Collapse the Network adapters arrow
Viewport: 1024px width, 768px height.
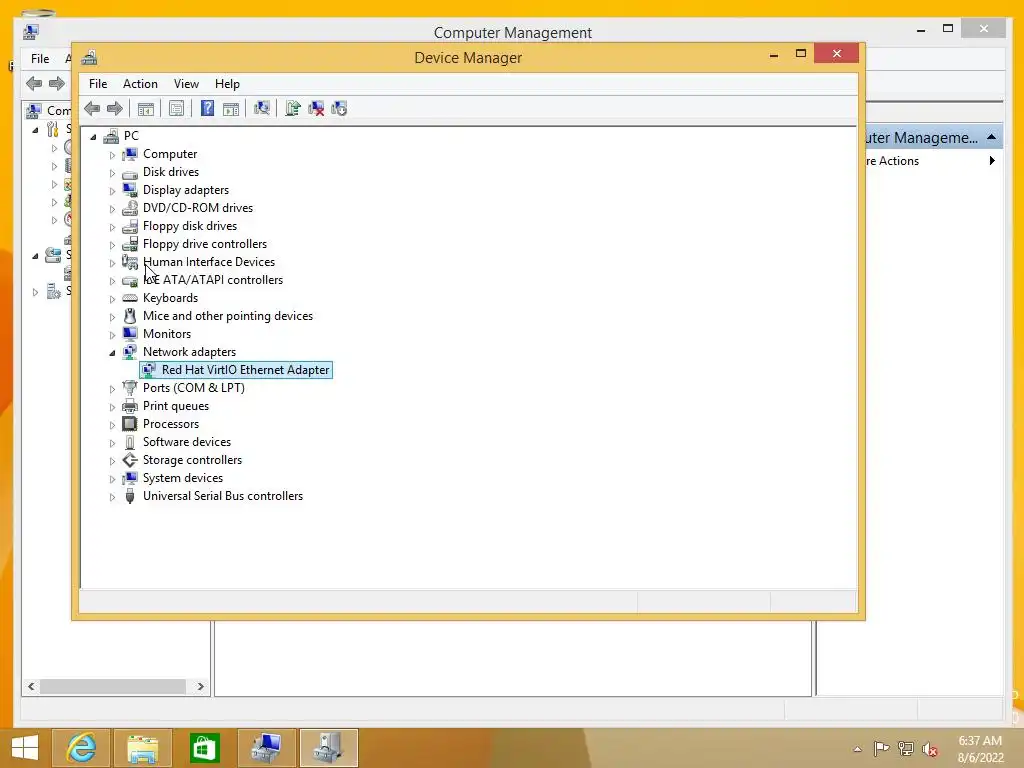(x=112, y=353)
